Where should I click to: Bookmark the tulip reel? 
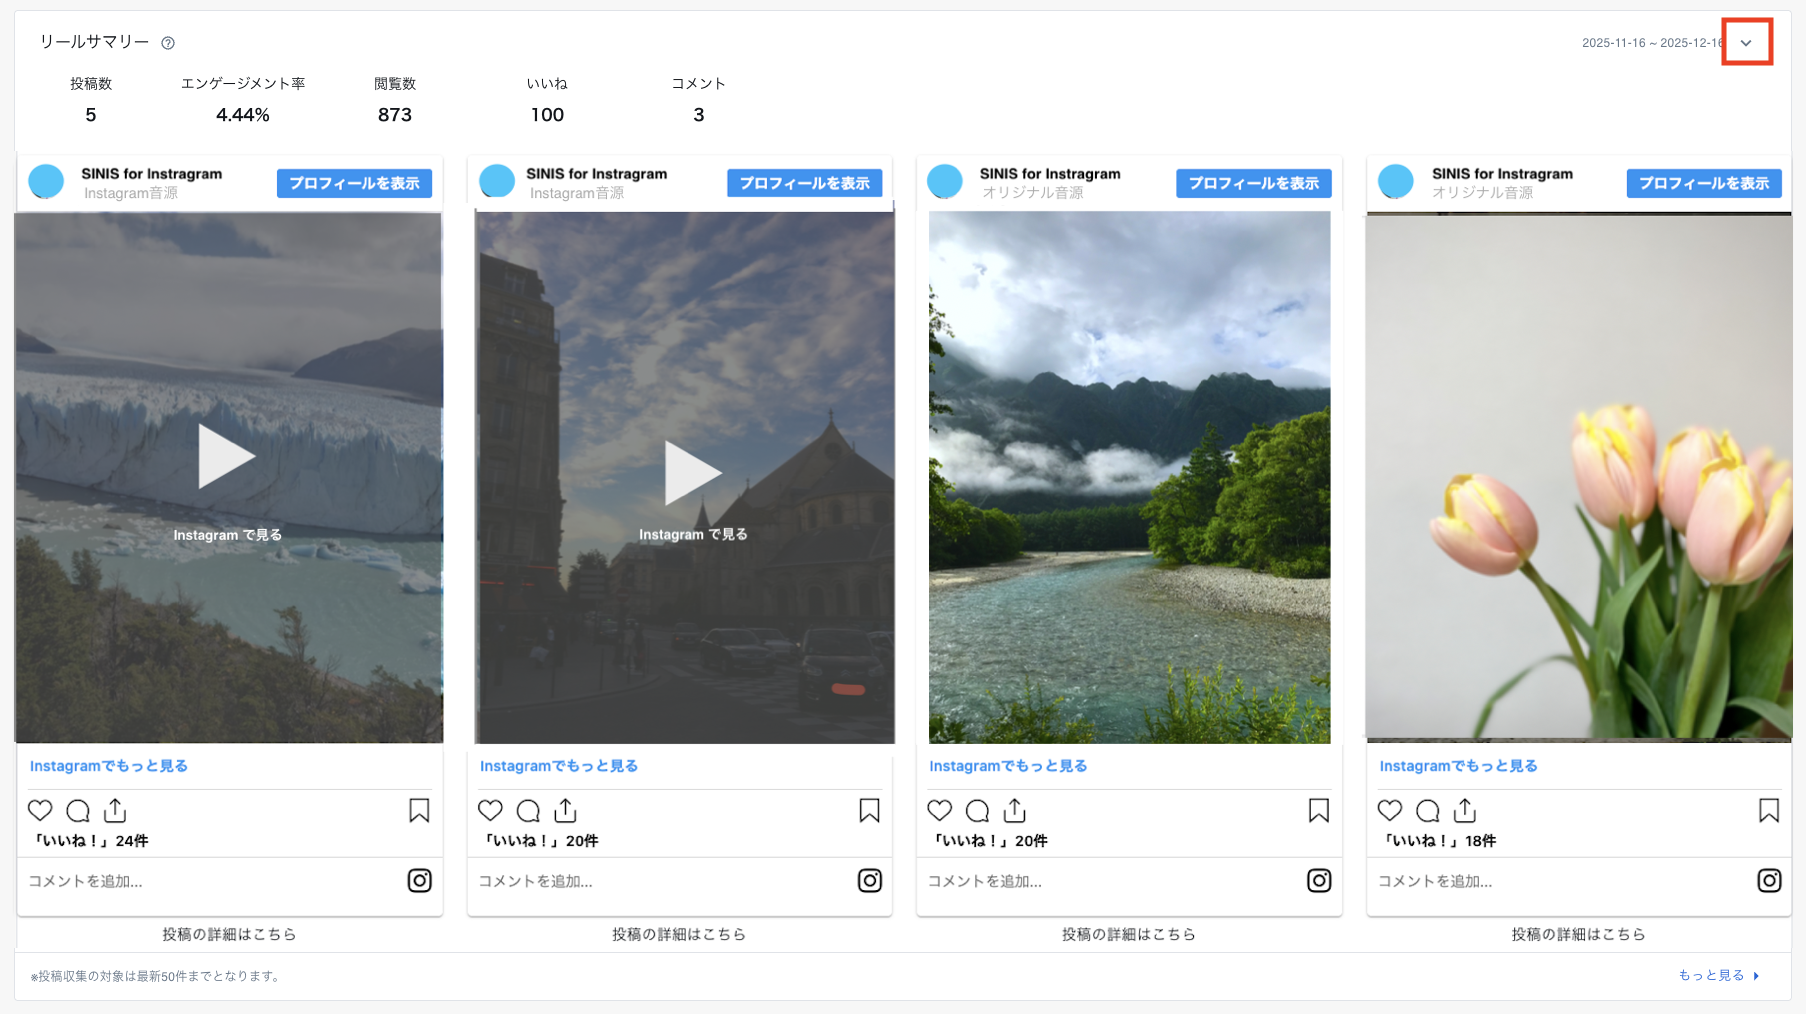[x=1768, y=810]
